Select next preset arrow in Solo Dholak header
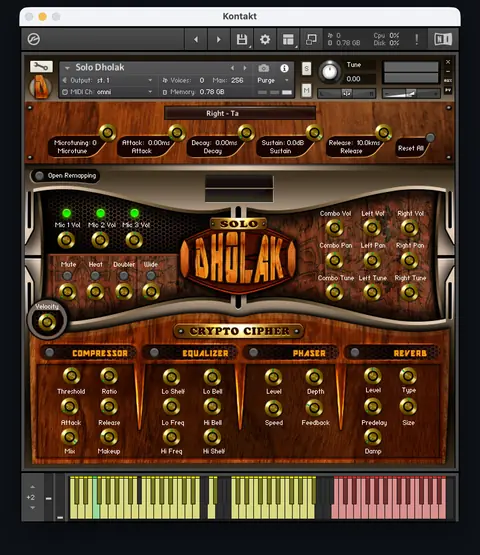Screen dimensions: 480x555 [245, 68]
